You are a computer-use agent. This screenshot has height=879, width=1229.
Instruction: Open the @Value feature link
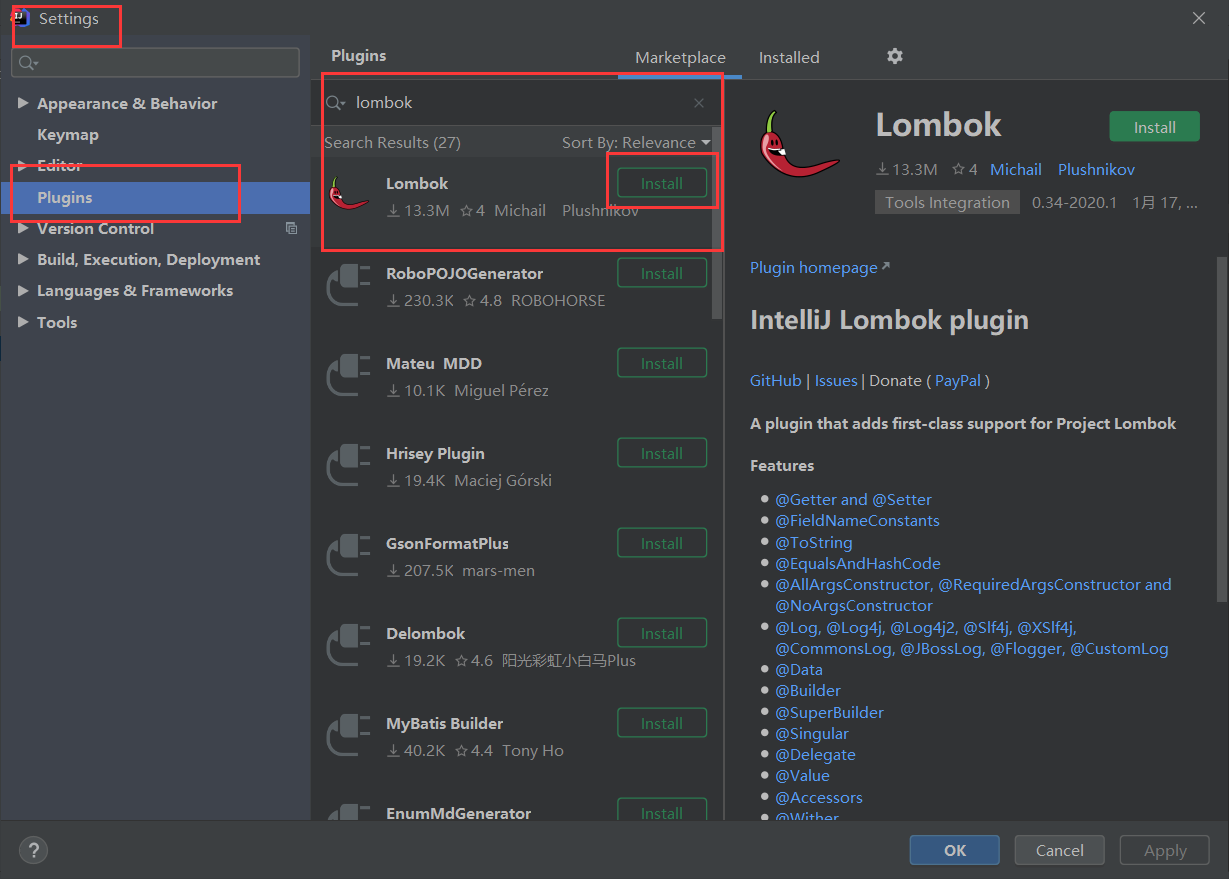click(802, 776)
